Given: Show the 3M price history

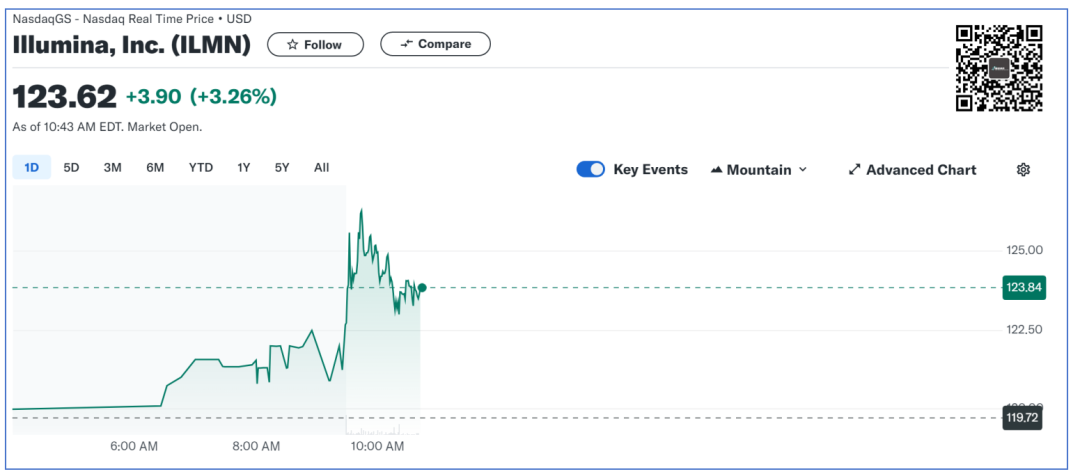Looking at the screenshot, I should tap(112, 168).
